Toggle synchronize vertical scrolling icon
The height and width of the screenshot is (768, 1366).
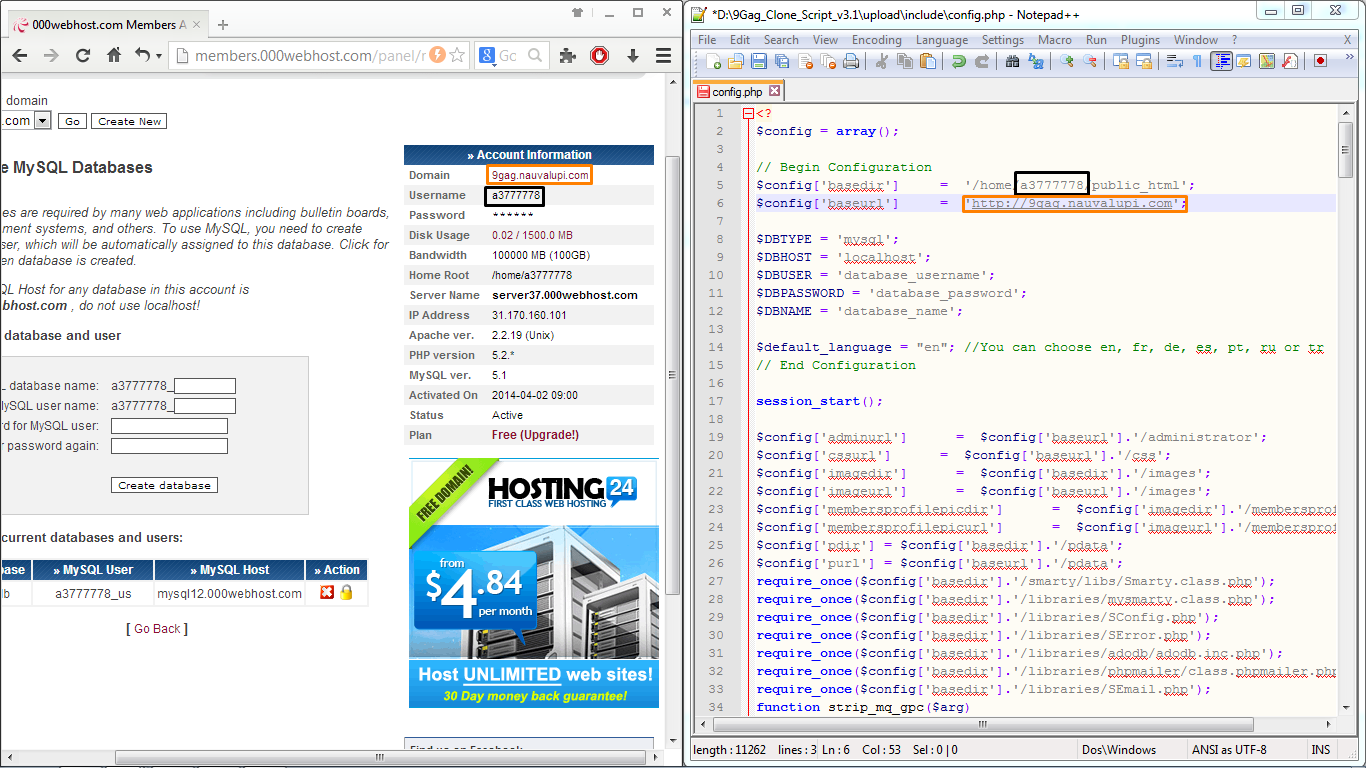coord(1121,61)
